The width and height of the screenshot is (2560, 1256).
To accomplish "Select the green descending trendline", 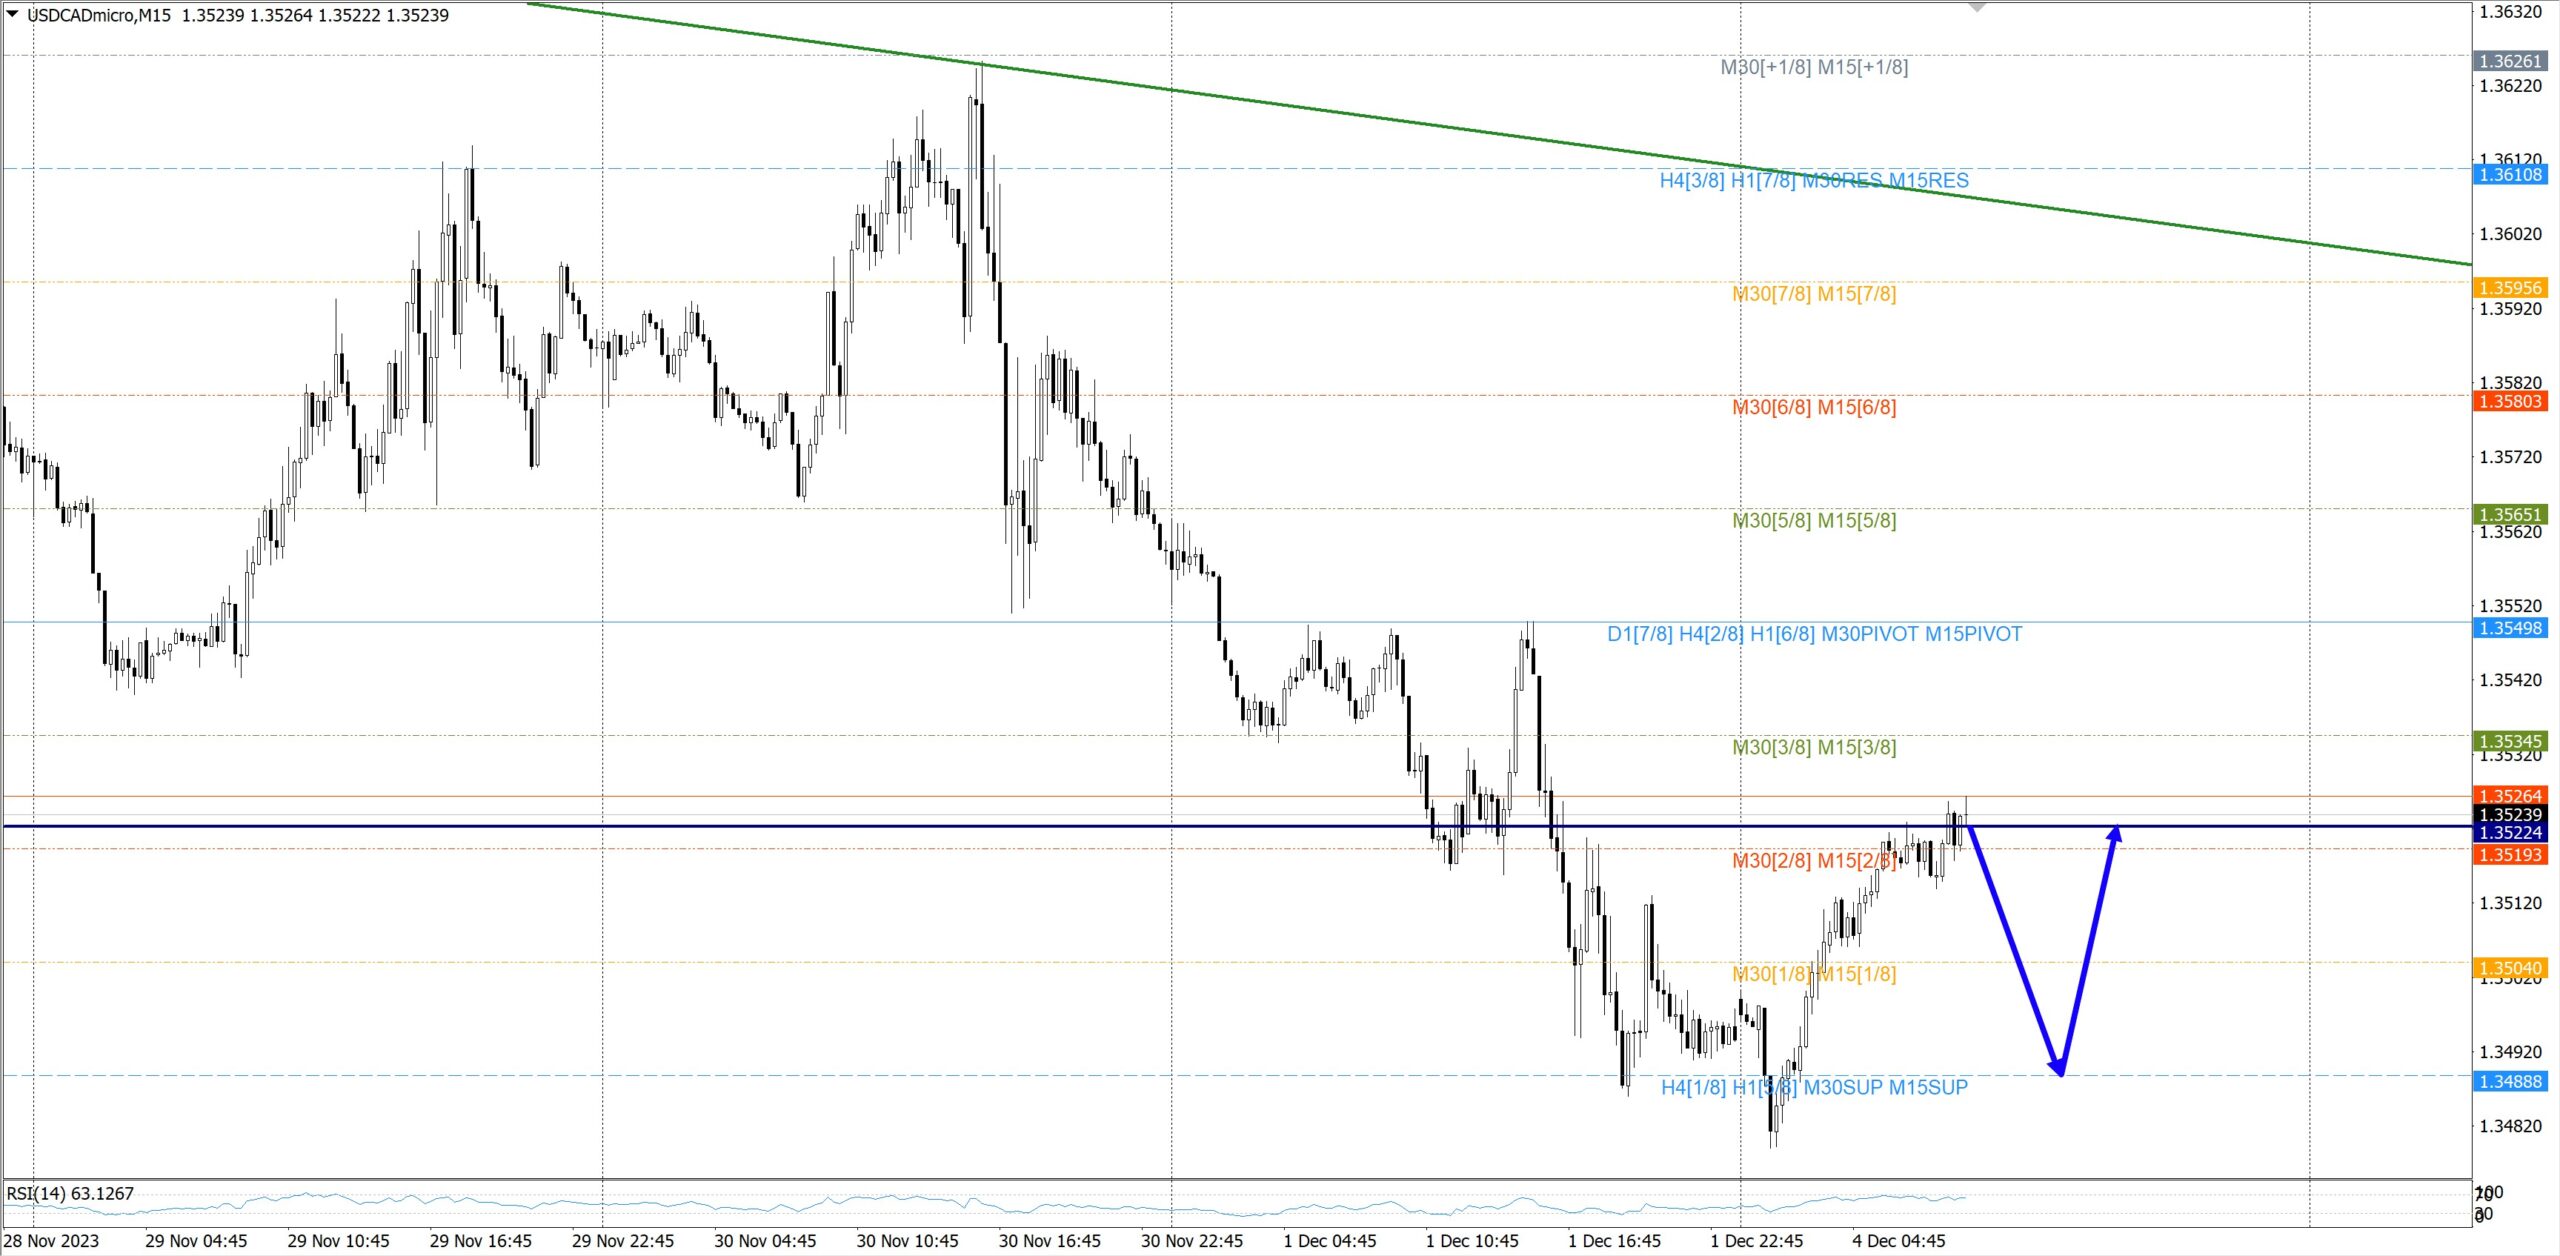I will (1400, 122).
